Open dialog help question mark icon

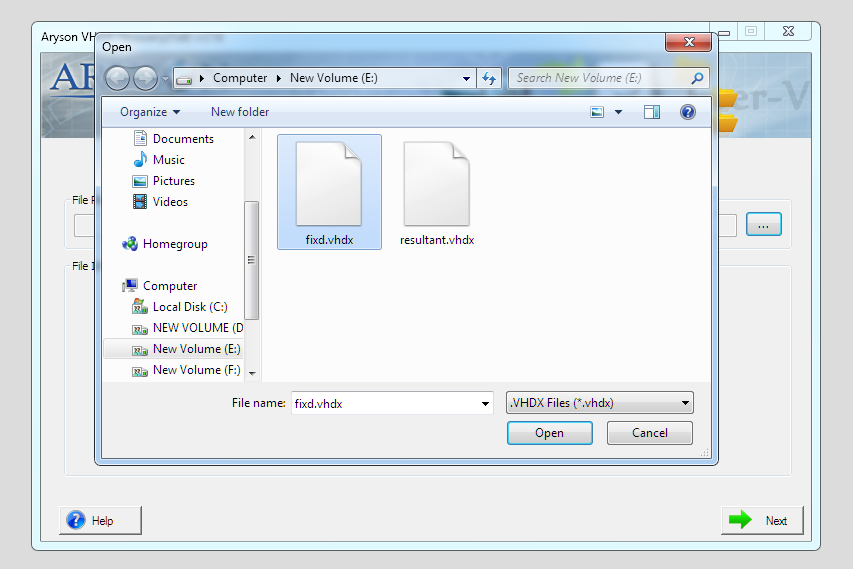click(688, 112)
